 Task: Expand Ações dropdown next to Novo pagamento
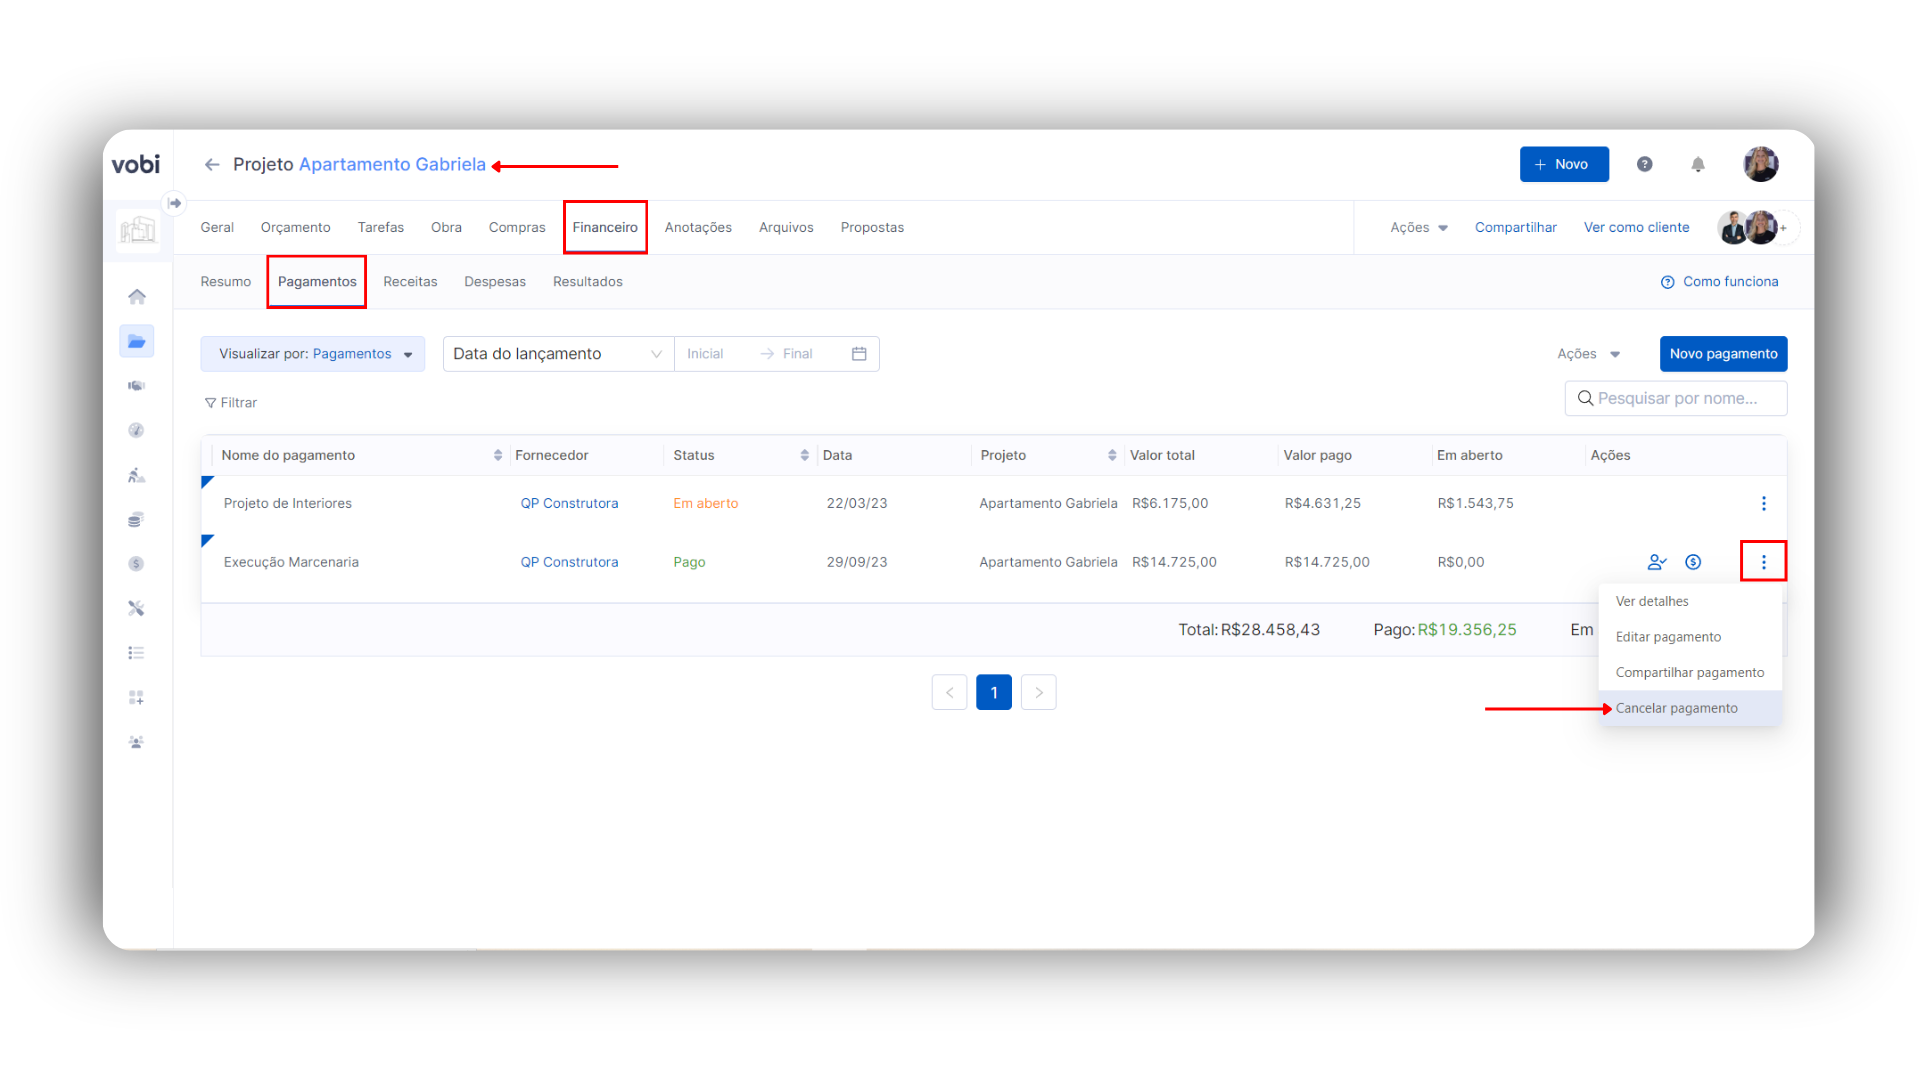[x=1588, y=354]
